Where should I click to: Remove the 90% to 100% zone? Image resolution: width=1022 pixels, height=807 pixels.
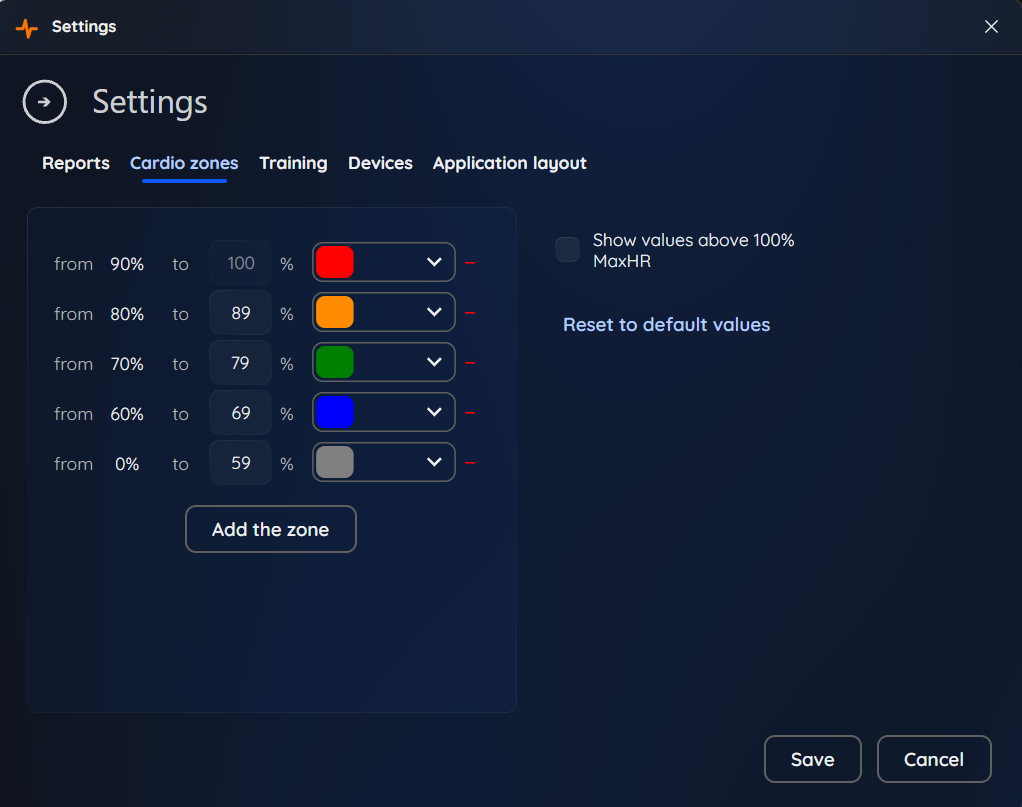point(470,263)
